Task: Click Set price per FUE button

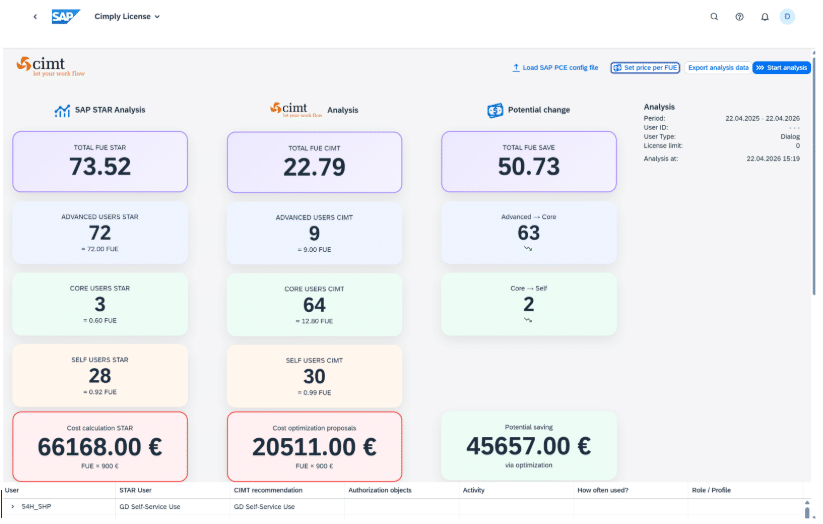Action: tap(645, 68)
